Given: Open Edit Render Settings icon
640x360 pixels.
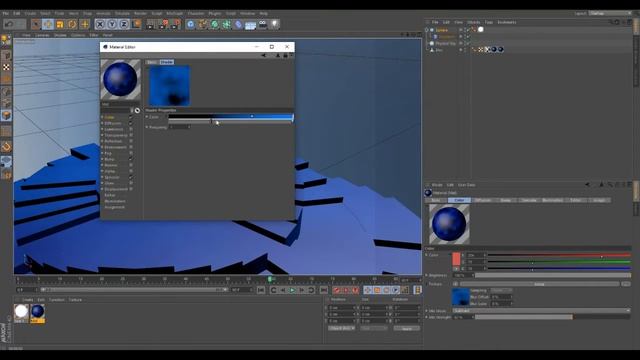Looking at the screenshot, I should (x=176, y=24).
